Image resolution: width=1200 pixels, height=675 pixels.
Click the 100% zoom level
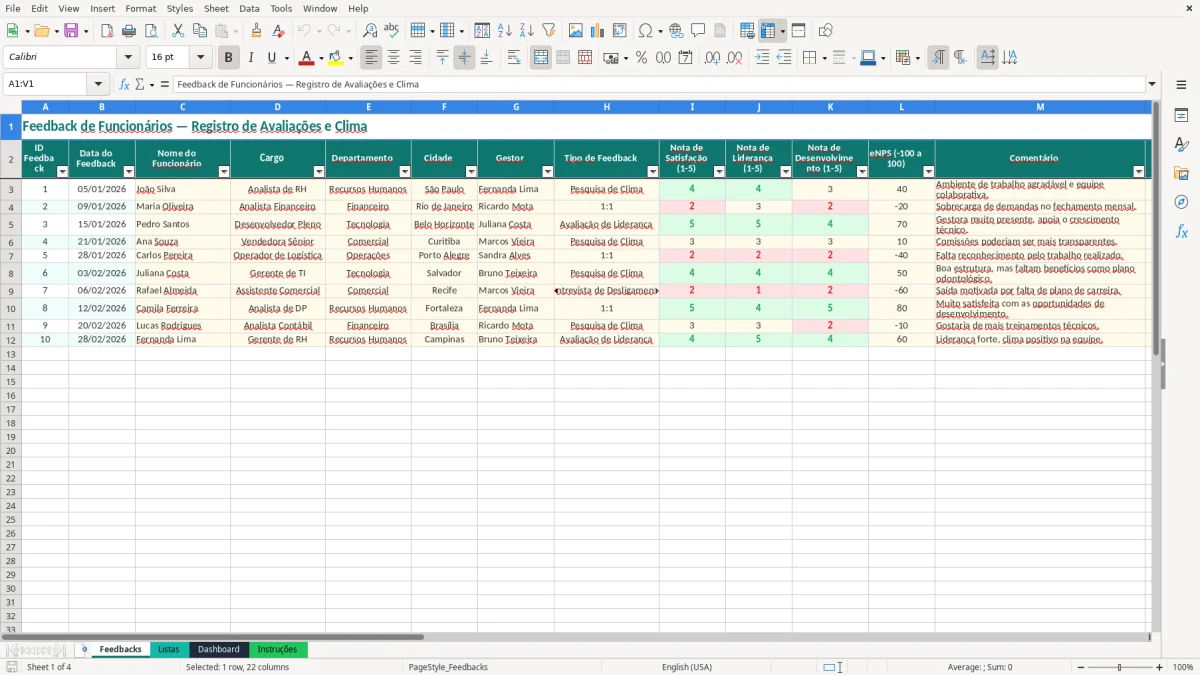pos(1183,667)
